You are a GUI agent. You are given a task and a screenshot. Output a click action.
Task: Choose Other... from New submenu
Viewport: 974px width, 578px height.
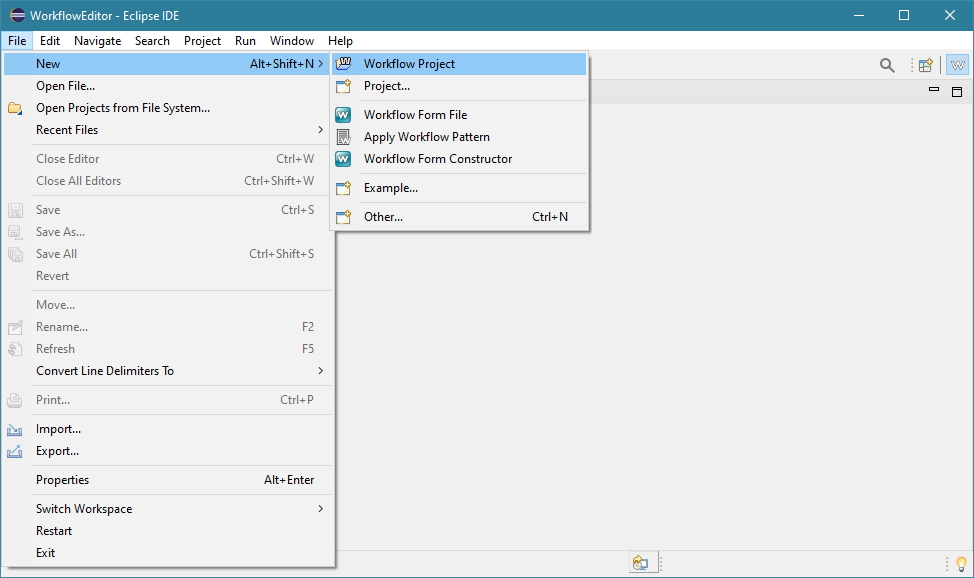tap(383, 217)
